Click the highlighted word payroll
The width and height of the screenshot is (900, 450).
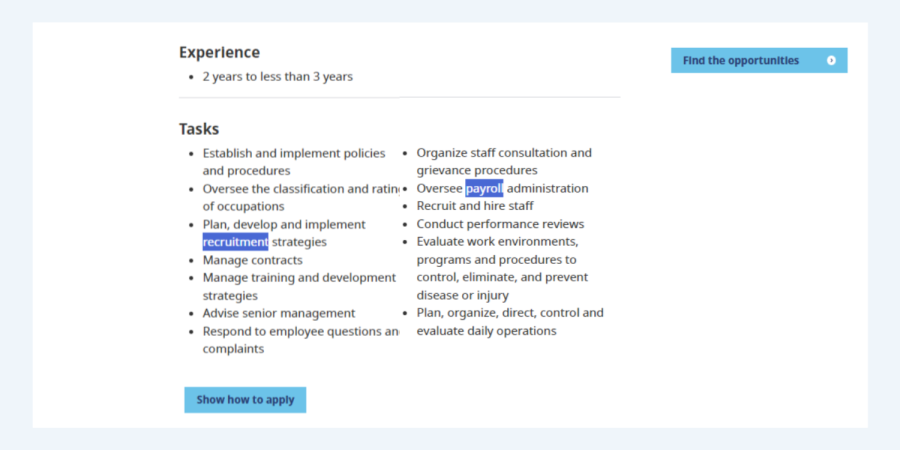[484, 188]
